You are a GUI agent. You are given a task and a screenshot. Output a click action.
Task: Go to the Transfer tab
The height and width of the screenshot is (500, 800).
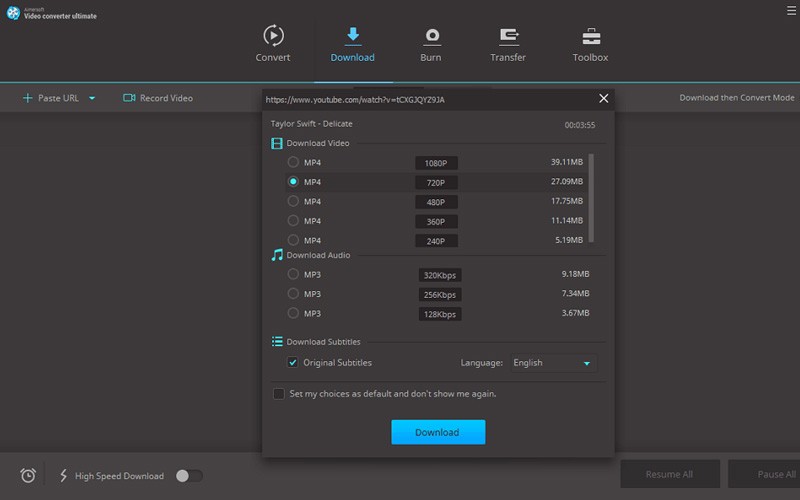(508, 45)
